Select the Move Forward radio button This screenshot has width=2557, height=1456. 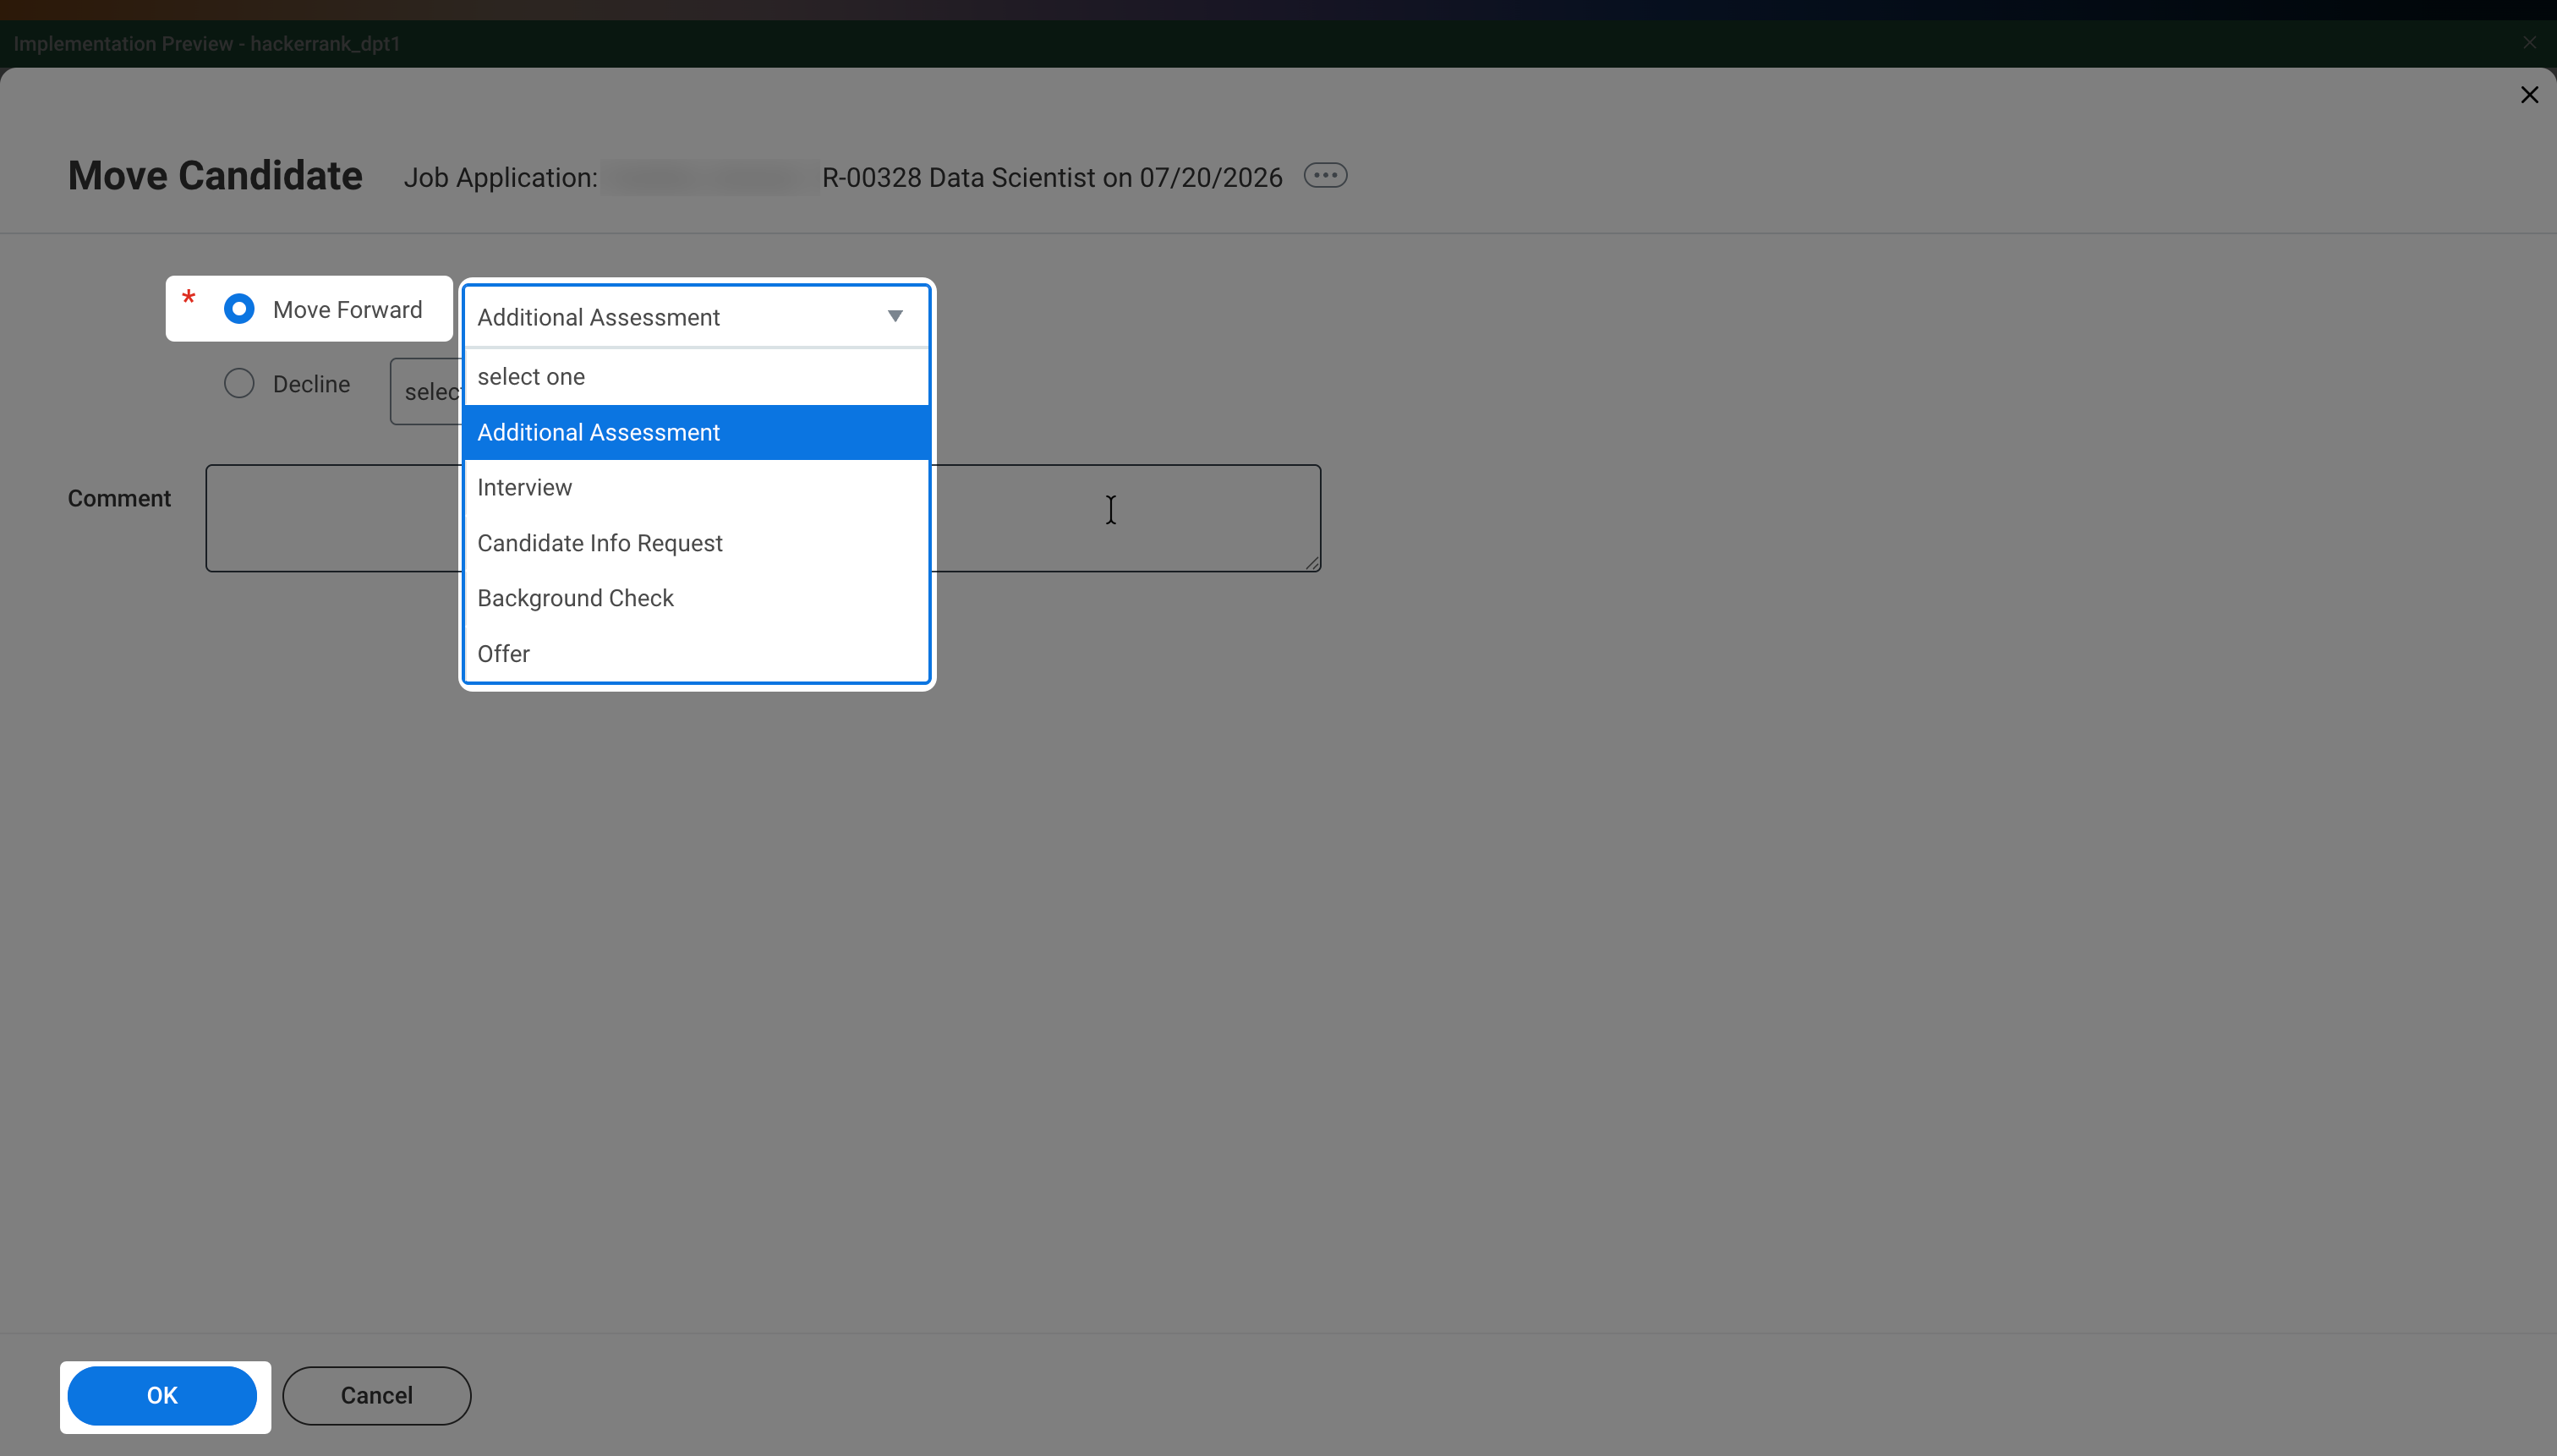pos(239,309)
